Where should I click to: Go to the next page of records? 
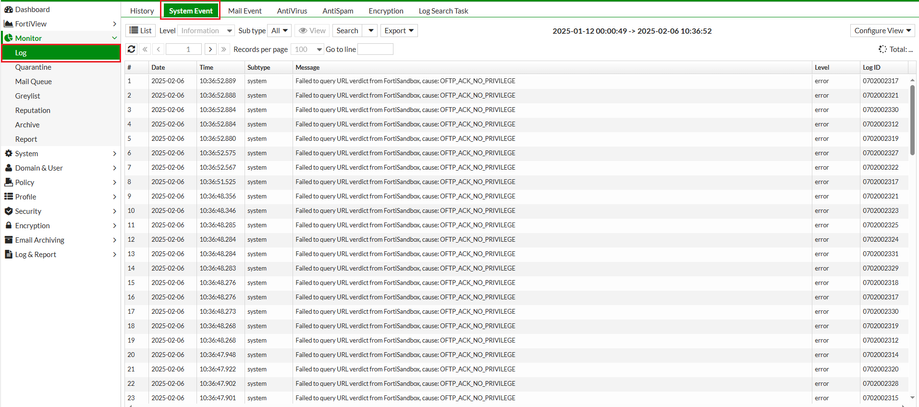tap(210, 49)
